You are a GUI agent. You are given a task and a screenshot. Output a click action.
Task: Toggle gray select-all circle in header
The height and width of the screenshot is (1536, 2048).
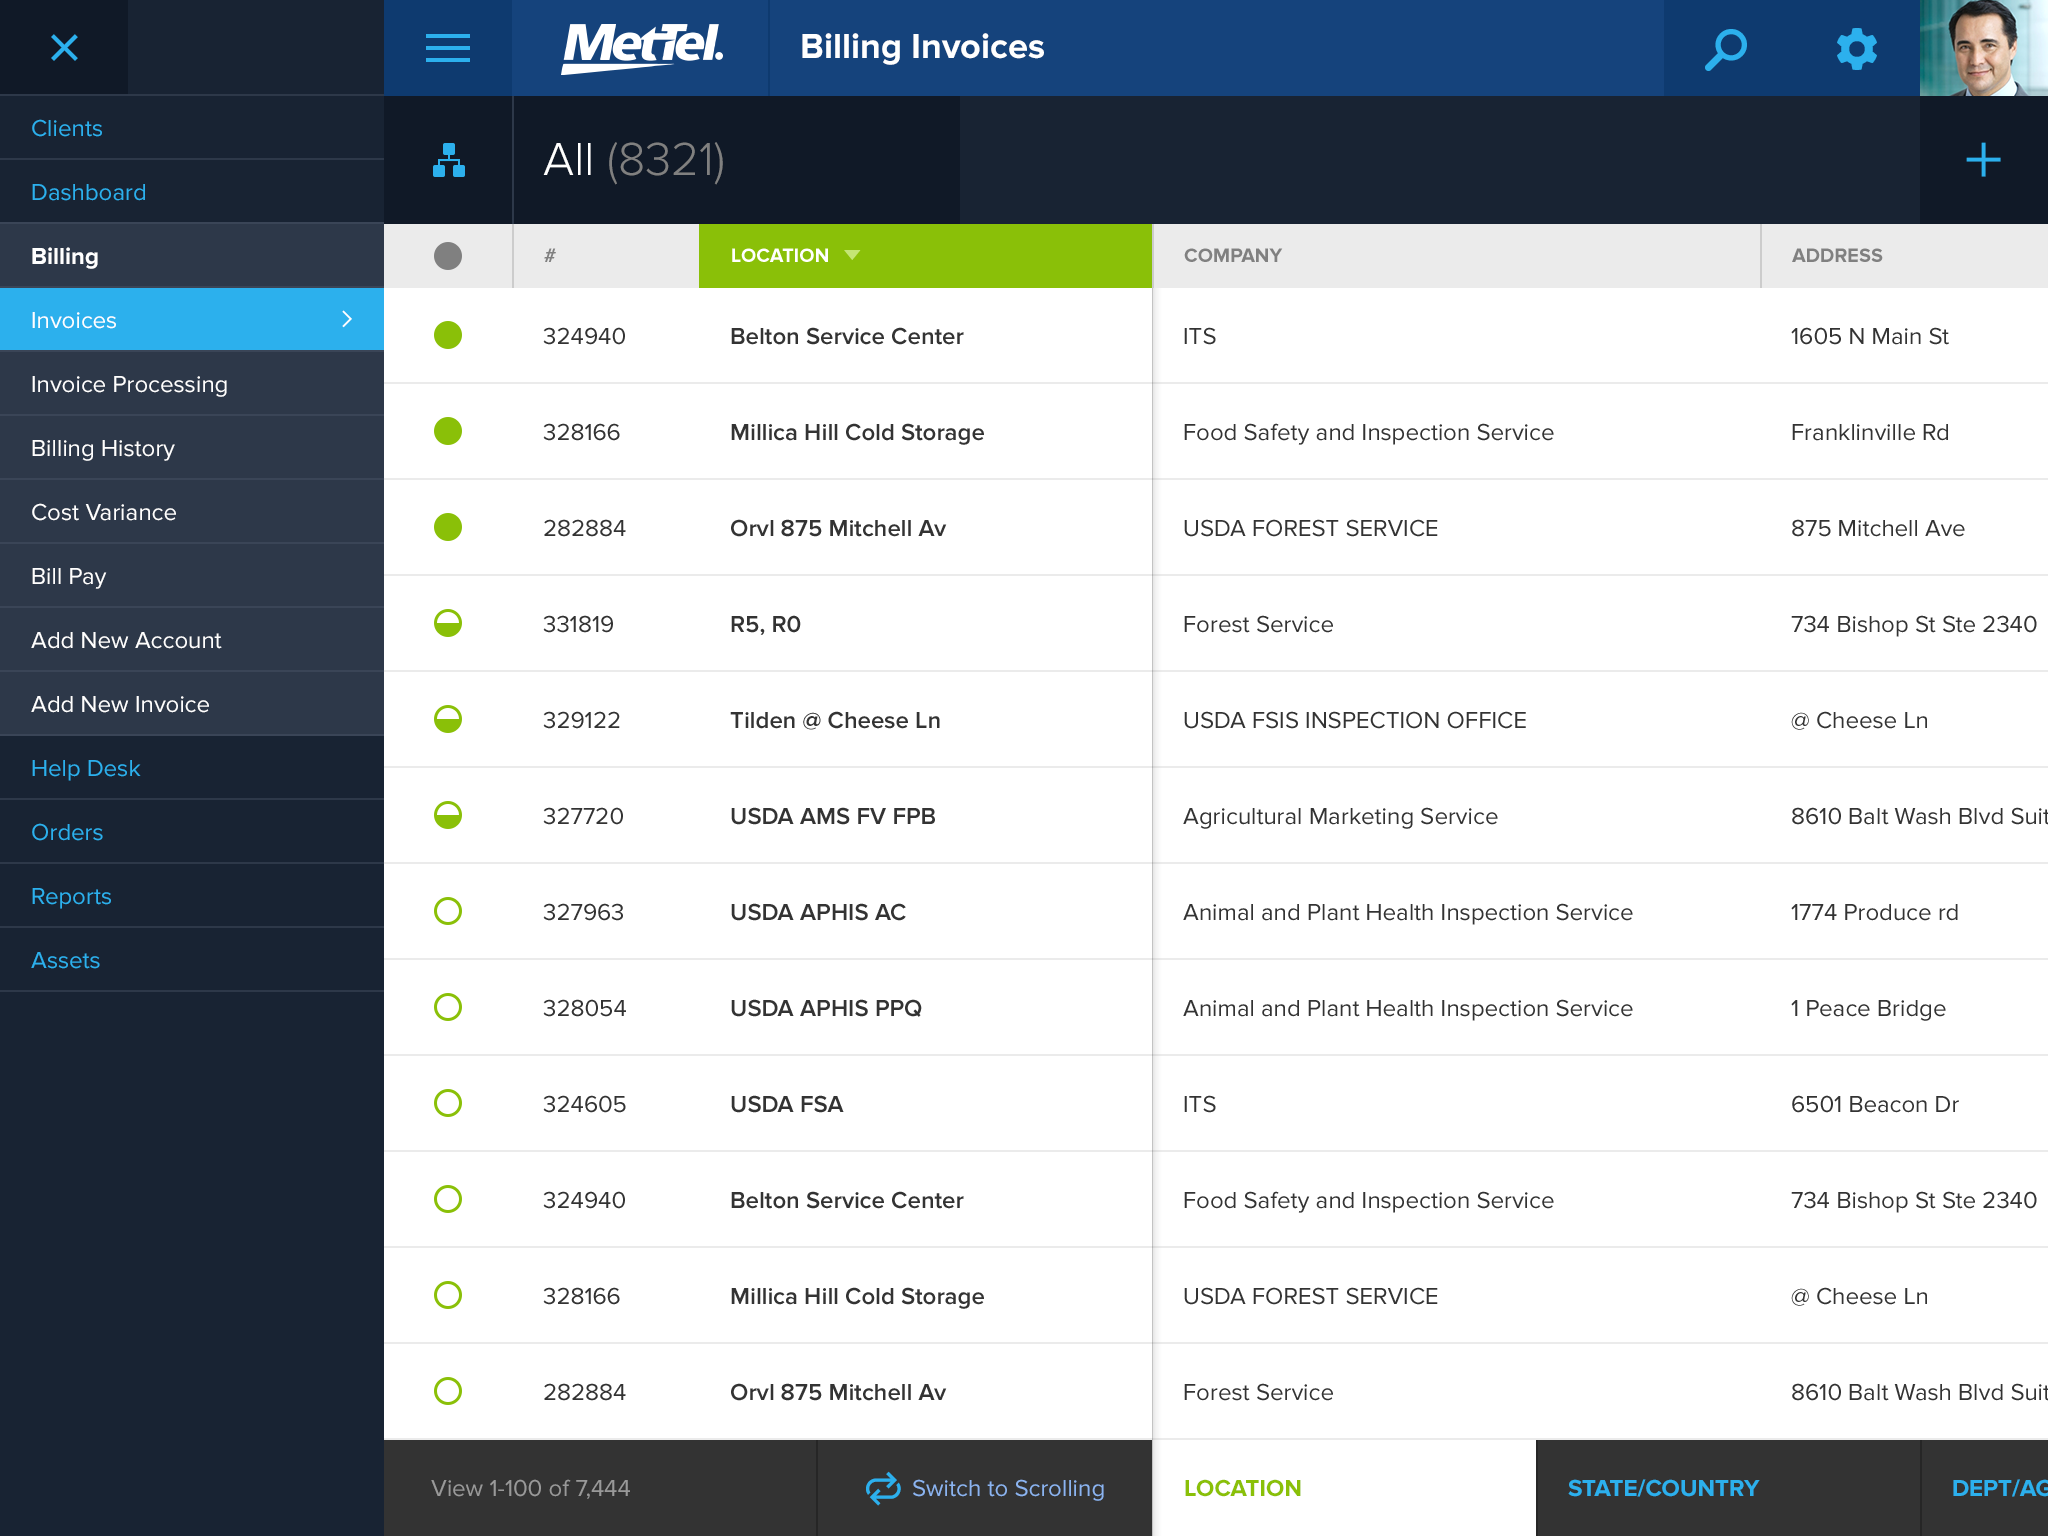(448, 256)
